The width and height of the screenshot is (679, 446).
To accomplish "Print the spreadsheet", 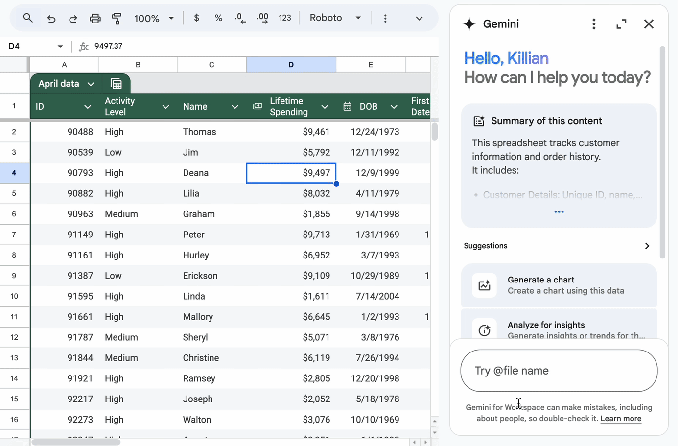I will pyautogui.click(x=95, y=18).
